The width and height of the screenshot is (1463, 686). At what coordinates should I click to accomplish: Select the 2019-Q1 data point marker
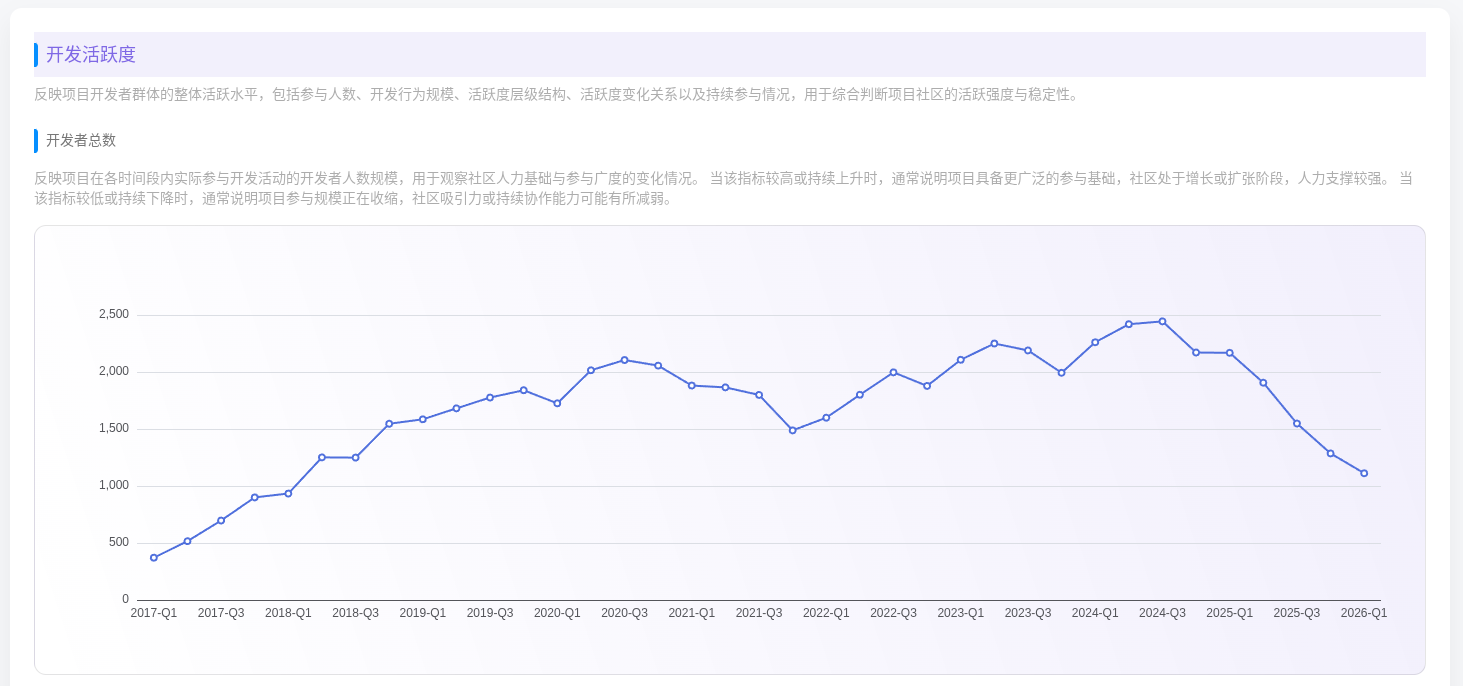[x=423, y=419]
